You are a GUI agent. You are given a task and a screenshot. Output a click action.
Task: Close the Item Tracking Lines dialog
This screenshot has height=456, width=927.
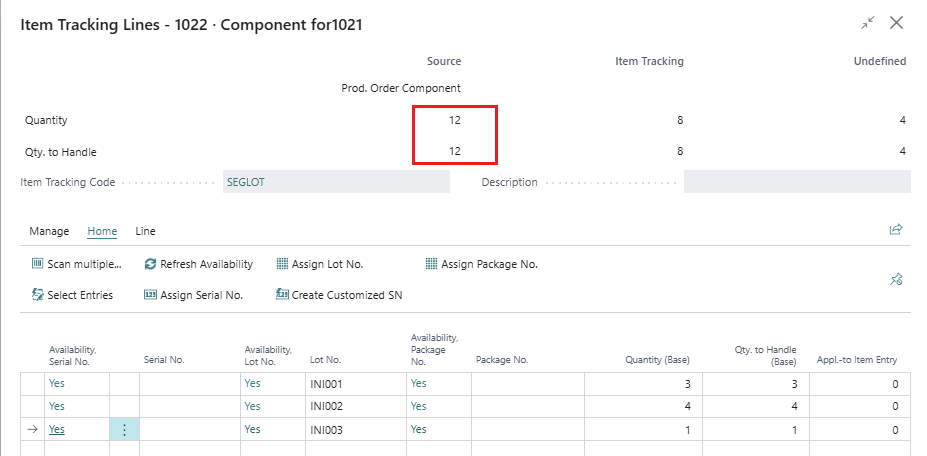pyautogui.click(x=896, y=23)
